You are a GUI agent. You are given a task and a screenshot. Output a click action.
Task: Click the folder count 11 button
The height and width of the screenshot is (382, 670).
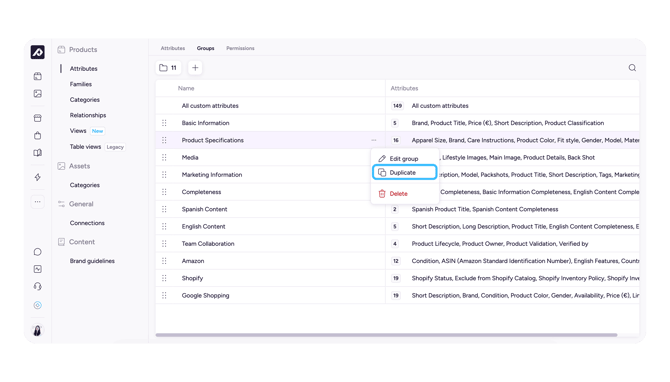[x=168, y=68]
